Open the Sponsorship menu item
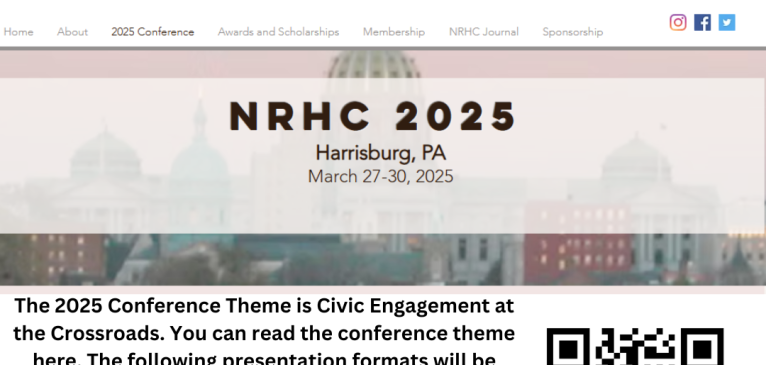Screen dimensions: 766x365 (x=573, y=32)
